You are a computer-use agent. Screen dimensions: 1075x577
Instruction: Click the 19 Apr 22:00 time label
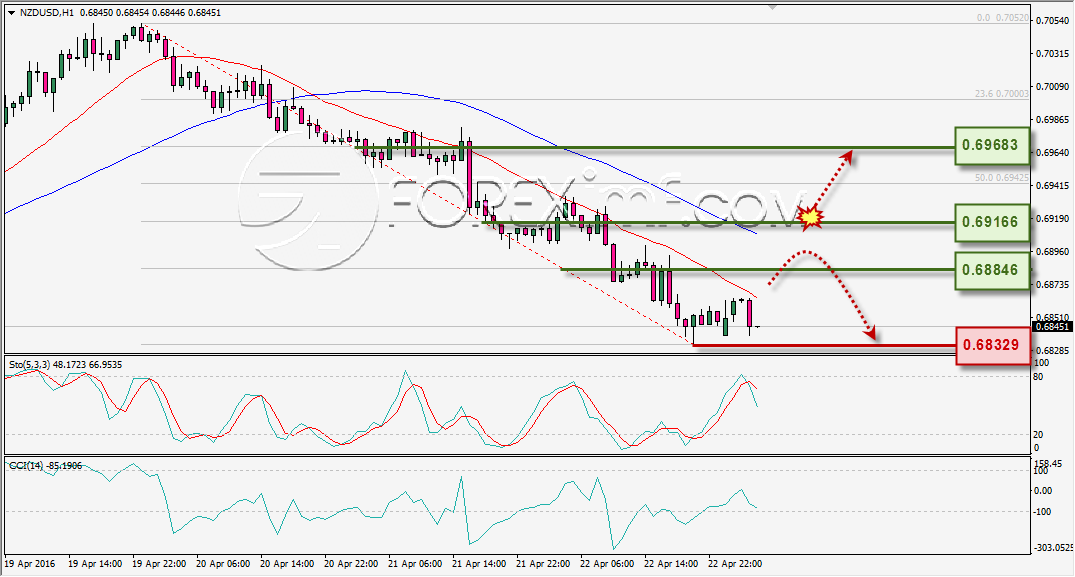click(x=159, y=564)
